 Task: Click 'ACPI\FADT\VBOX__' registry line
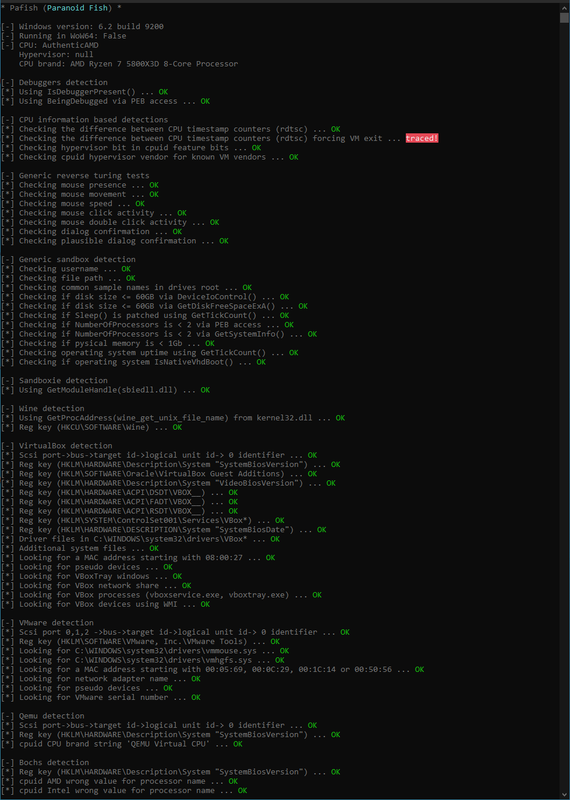119,502
